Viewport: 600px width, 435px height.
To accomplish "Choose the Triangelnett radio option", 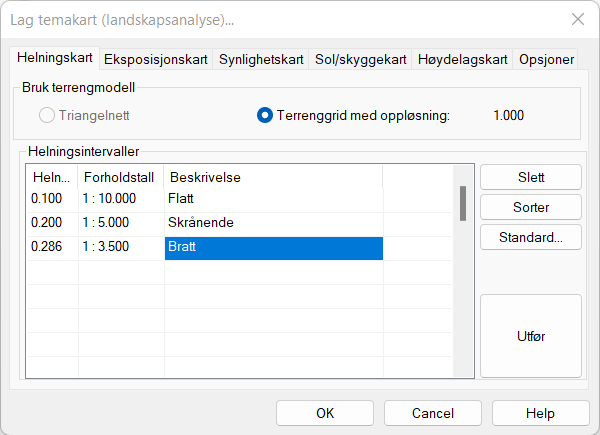I will click(47, 115).
